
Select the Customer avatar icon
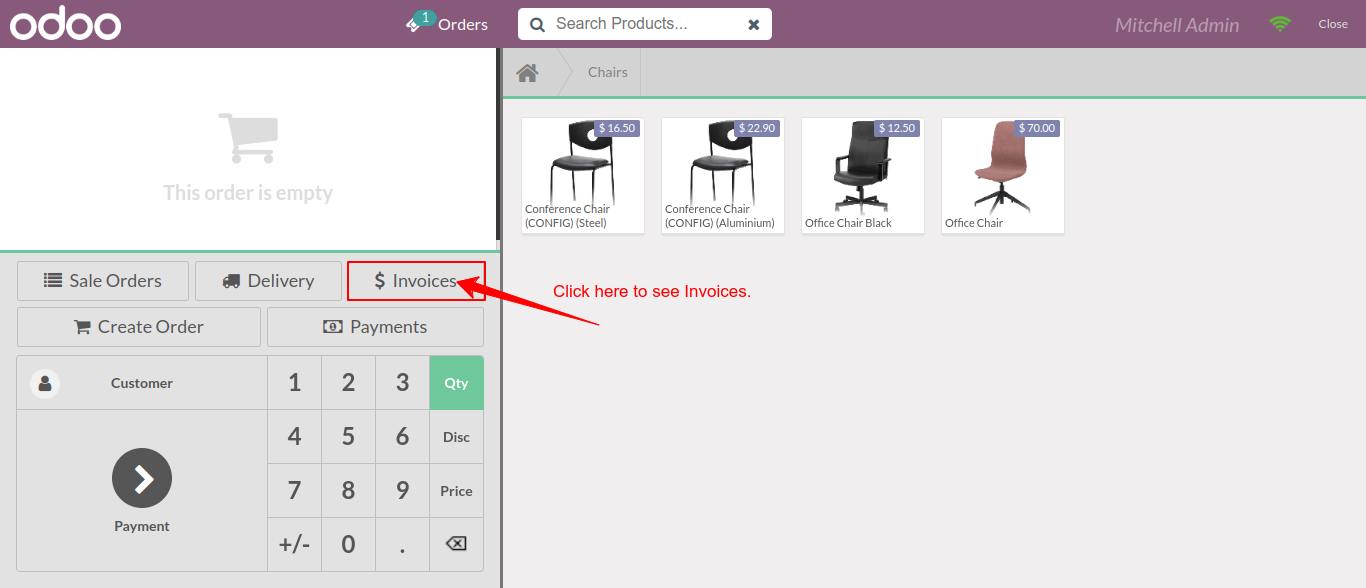point(45,383)
